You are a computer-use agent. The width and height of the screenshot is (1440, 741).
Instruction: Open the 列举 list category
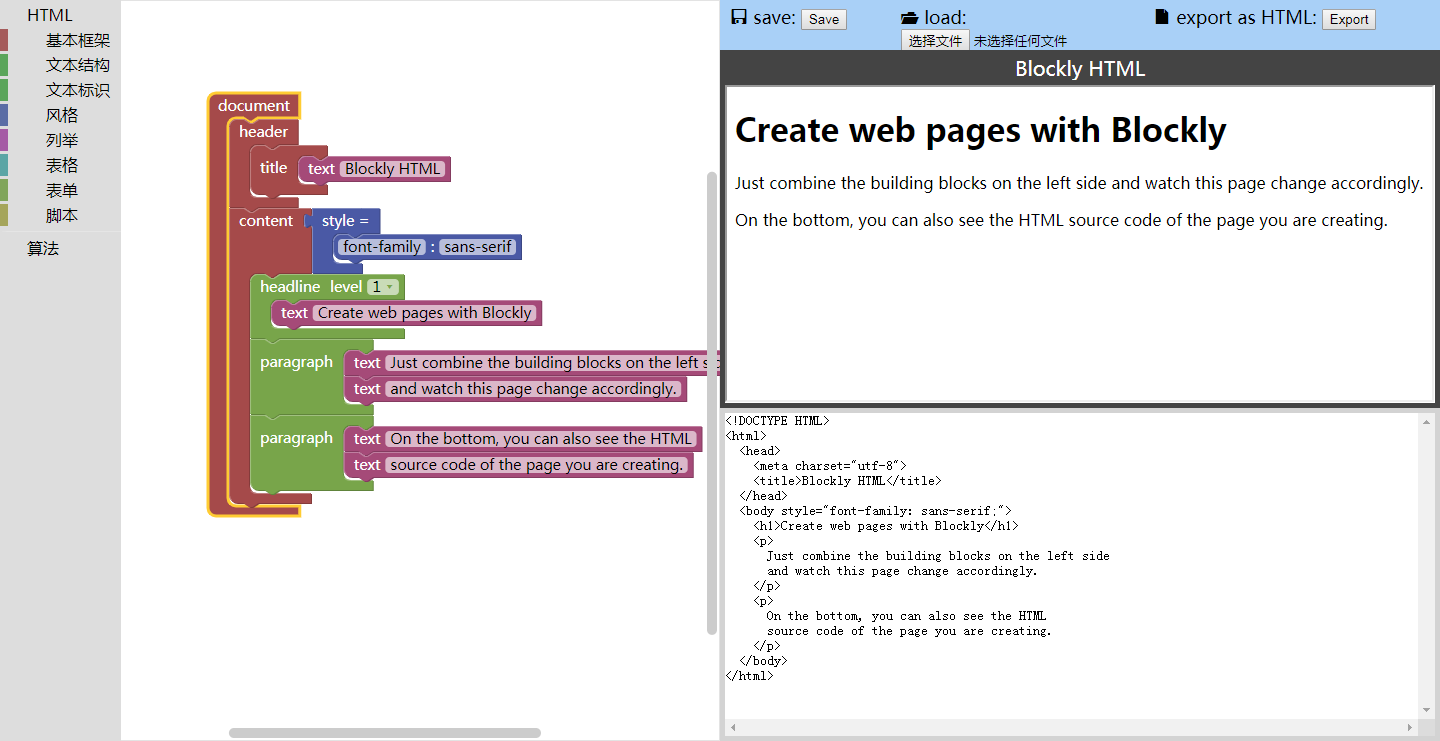(62, 140)
